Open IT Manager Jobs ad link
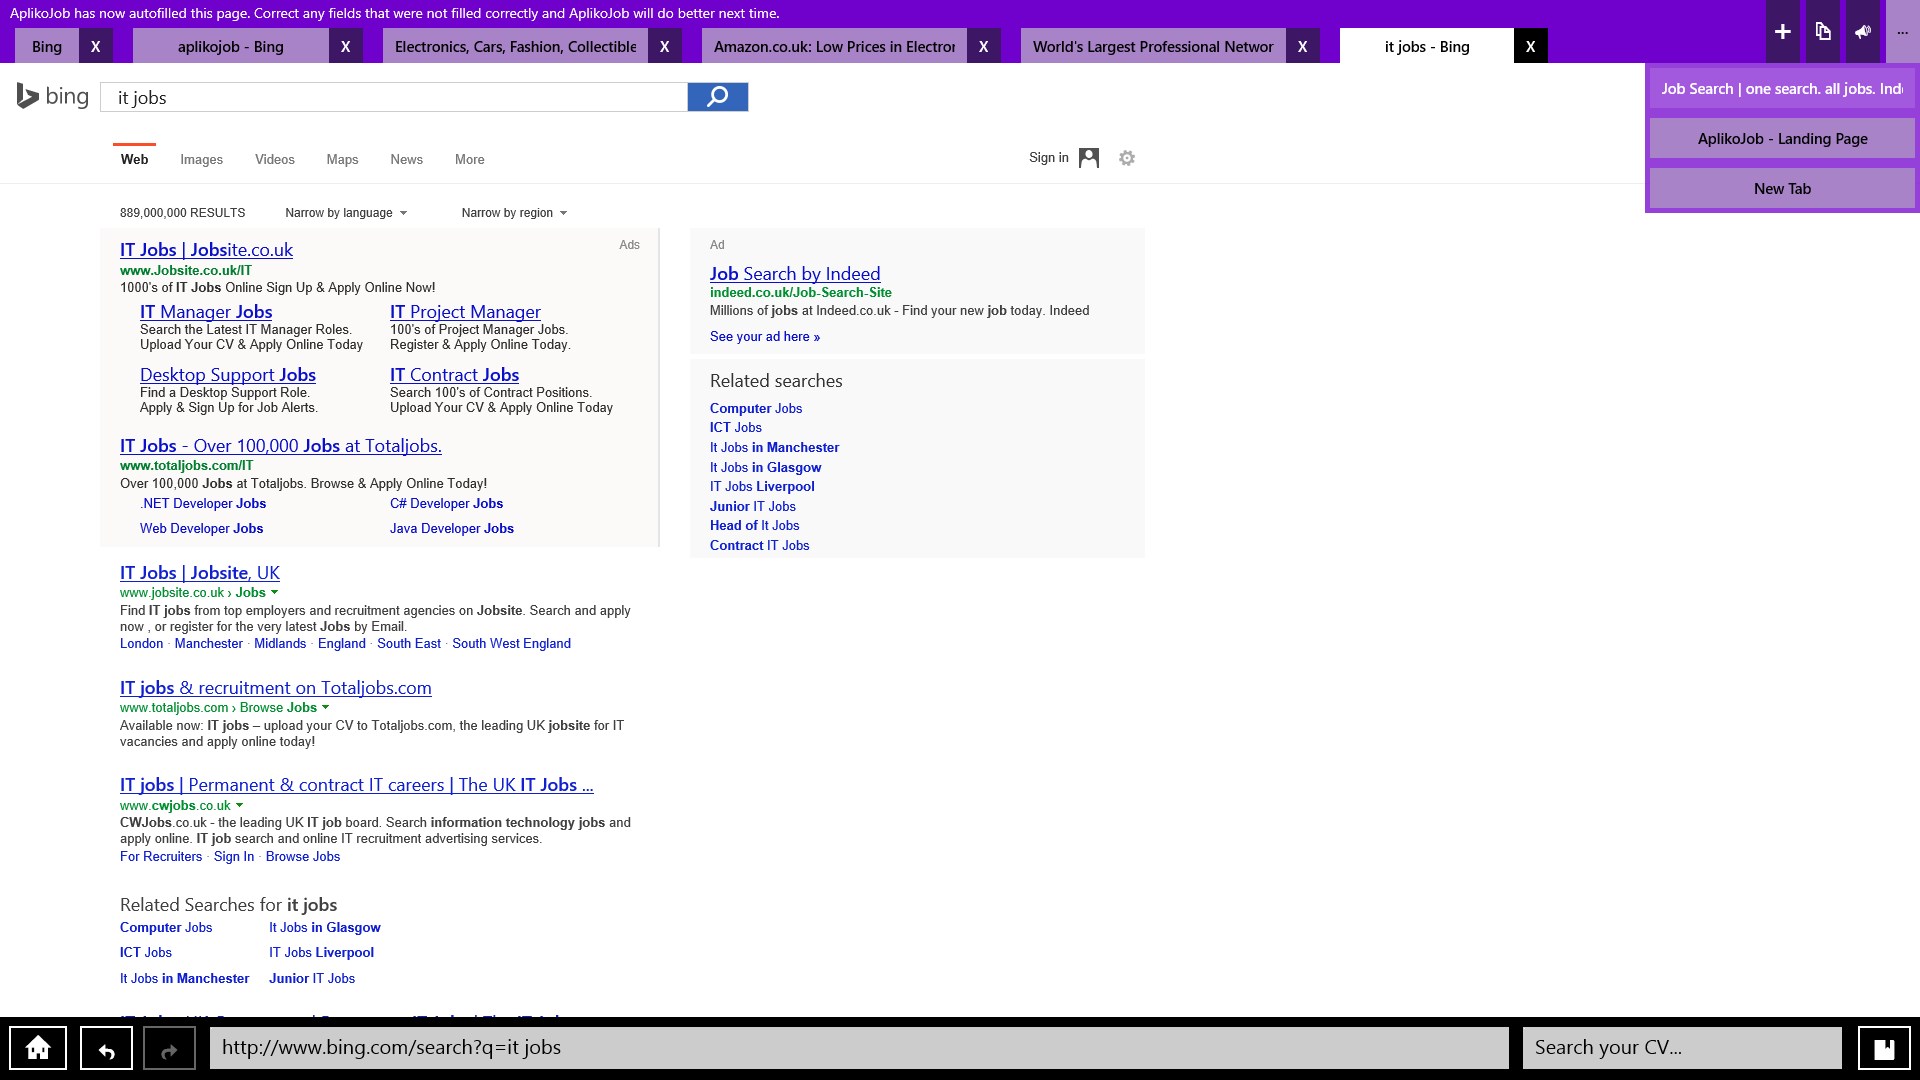Screen dimensions: 1920x1080 click(x=206, y=312)
